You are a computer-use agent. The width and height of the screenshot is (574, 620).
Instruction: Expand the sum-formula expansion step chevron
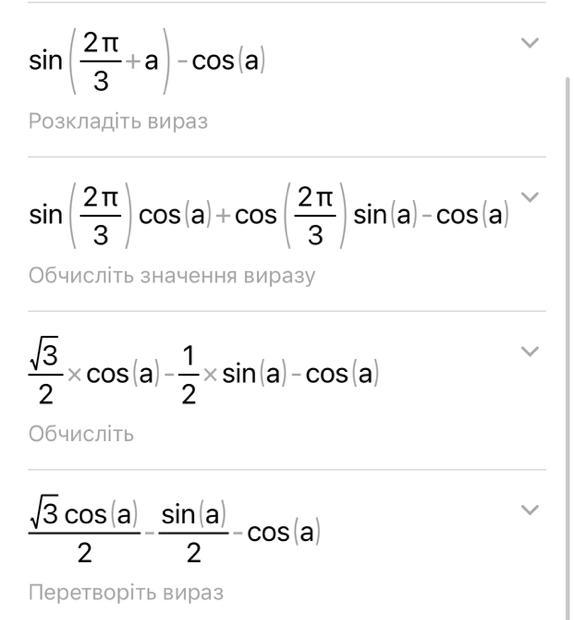[x=530, y=197]
